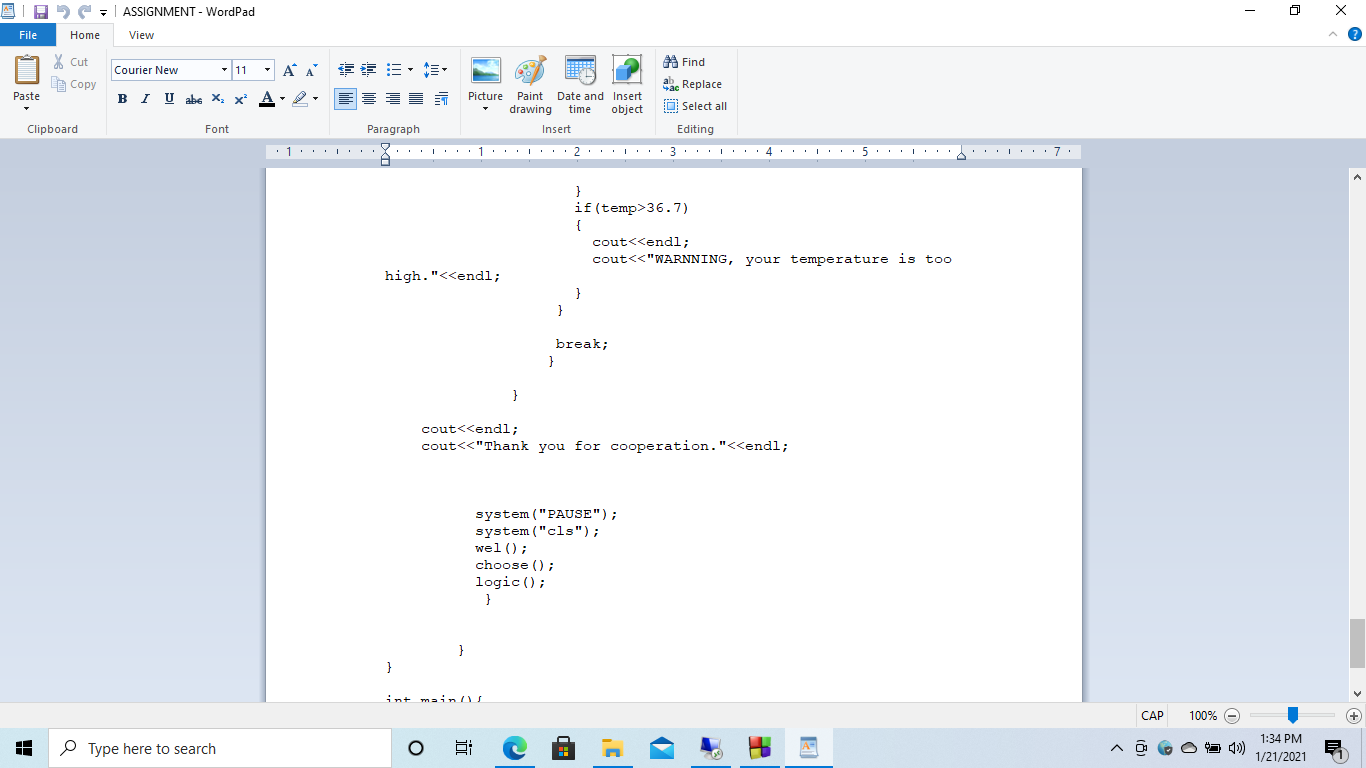Toggle superscript formatting

coord(241,99)
